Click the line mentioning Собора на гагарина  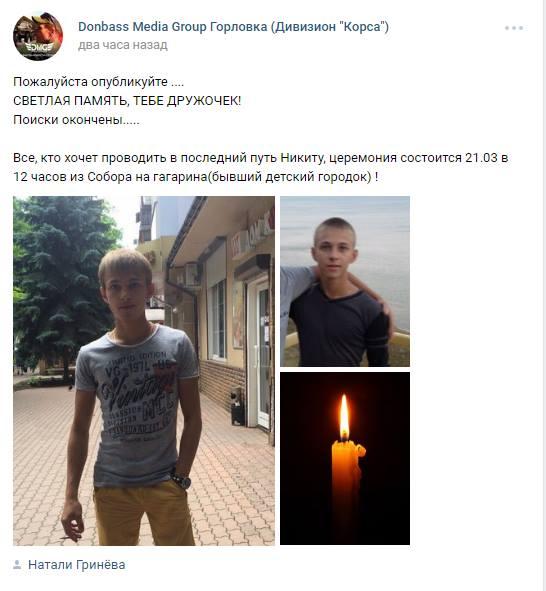pyautogui.click(x=196, y=177)
